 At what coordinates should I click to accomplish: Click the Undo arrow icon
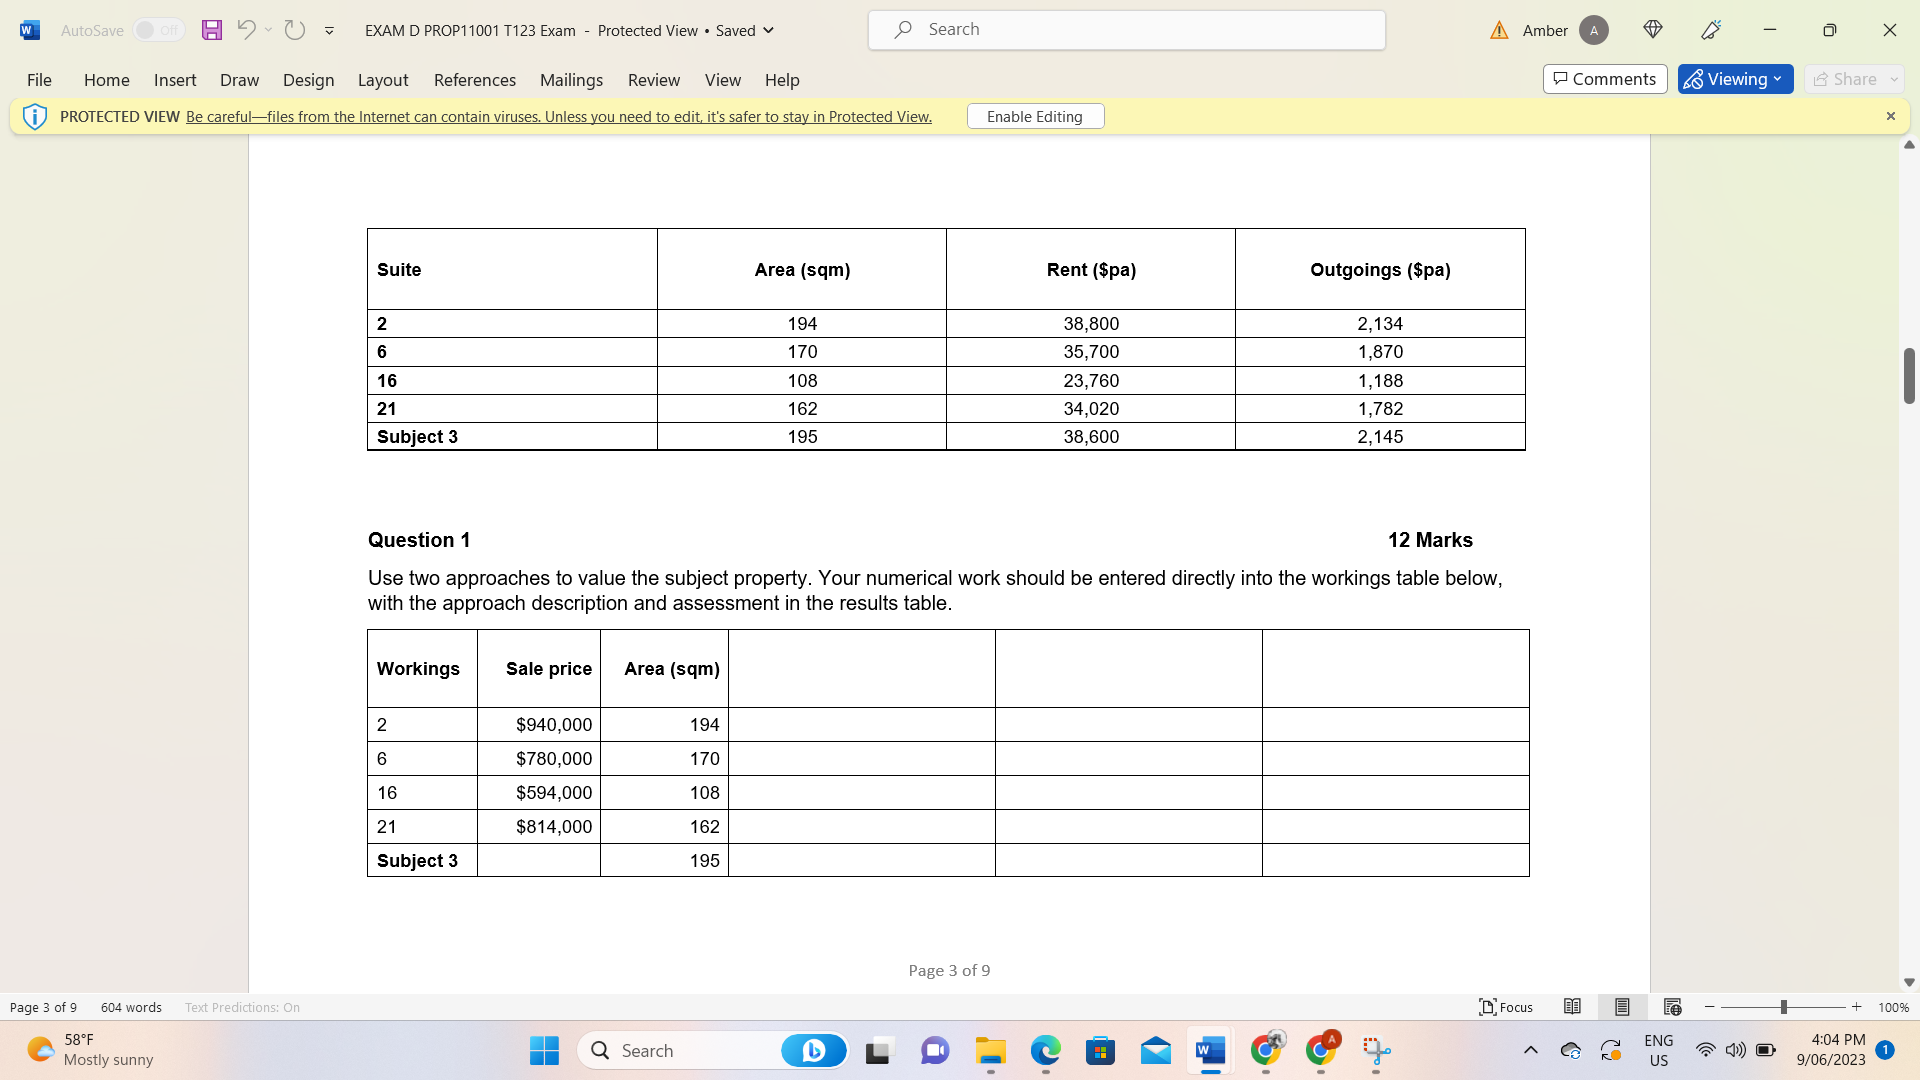[245, 30]
